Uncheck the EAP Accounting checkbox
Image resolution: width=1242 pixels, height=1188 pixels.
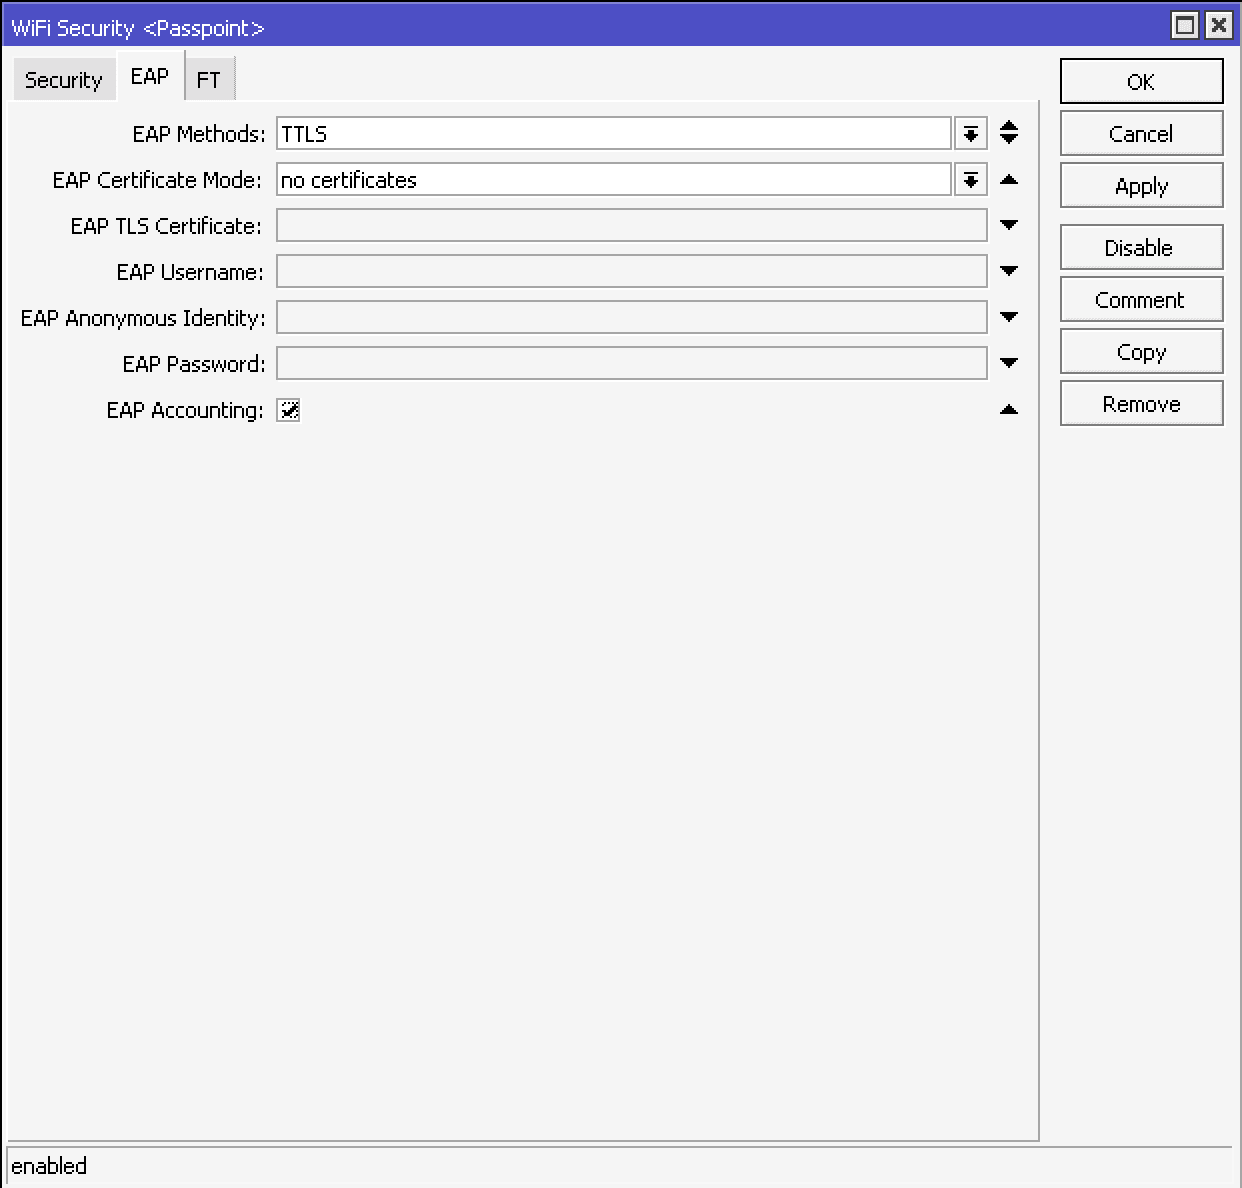288,410
